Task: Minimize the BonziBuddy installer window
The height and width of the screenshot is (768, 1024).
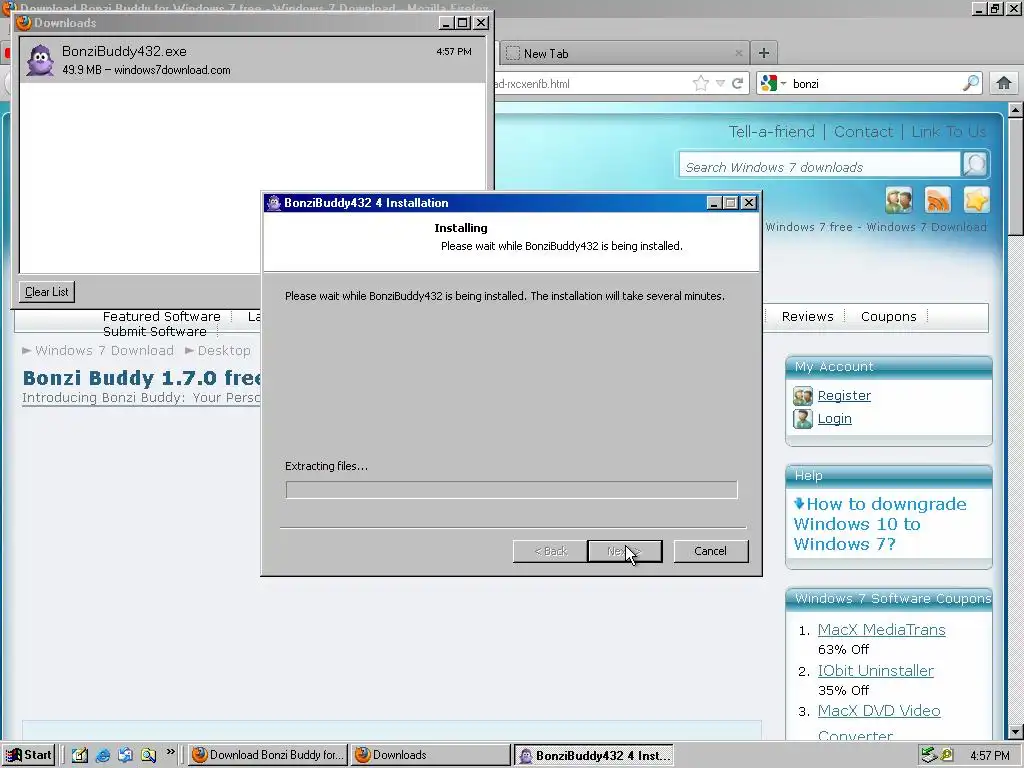Action: click(x=714, y=203)
